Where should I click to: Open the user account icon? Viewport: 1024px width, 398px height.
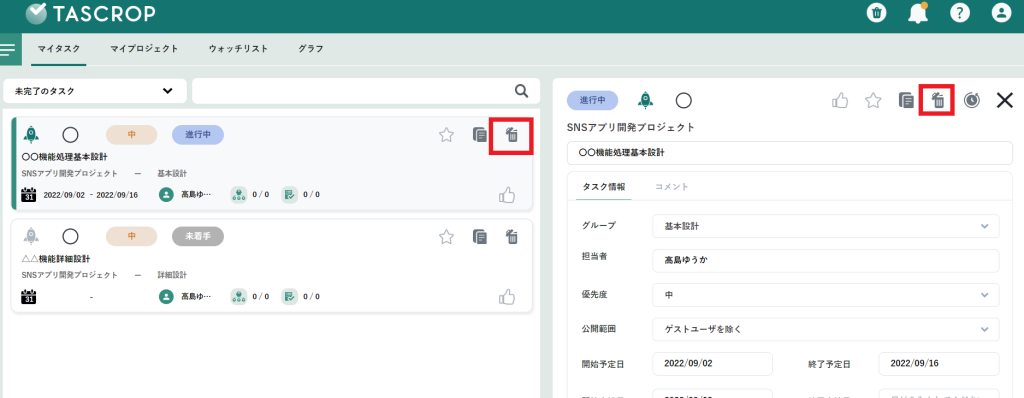[1001, 12]
